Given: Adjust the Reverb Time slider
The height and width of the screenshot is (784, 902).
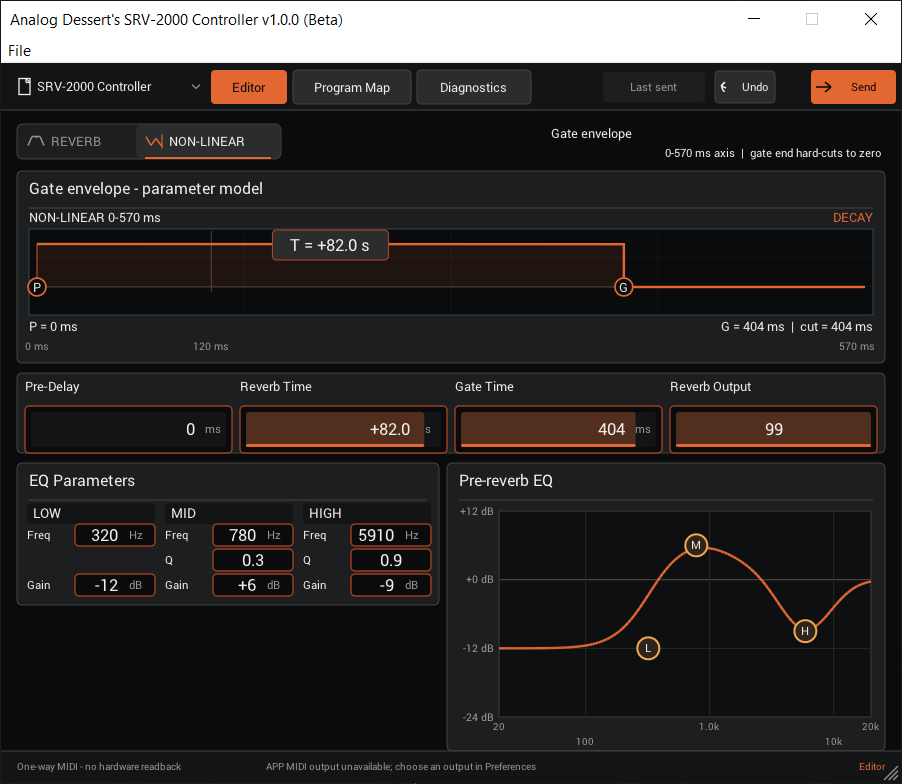Looking at the screenshot, I should [x=343, y=429].
